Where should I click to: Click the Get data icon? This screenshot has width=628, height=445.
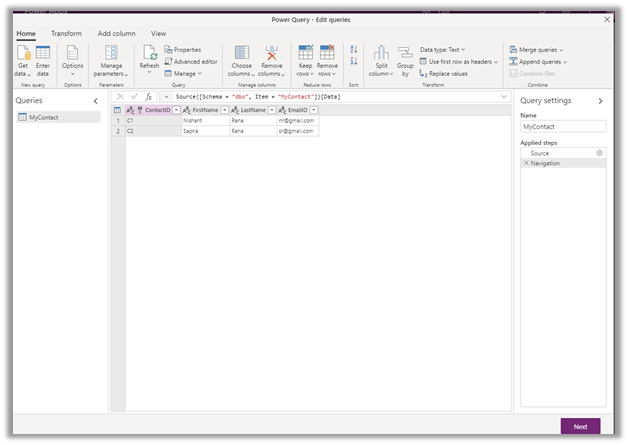click(23, 54)
